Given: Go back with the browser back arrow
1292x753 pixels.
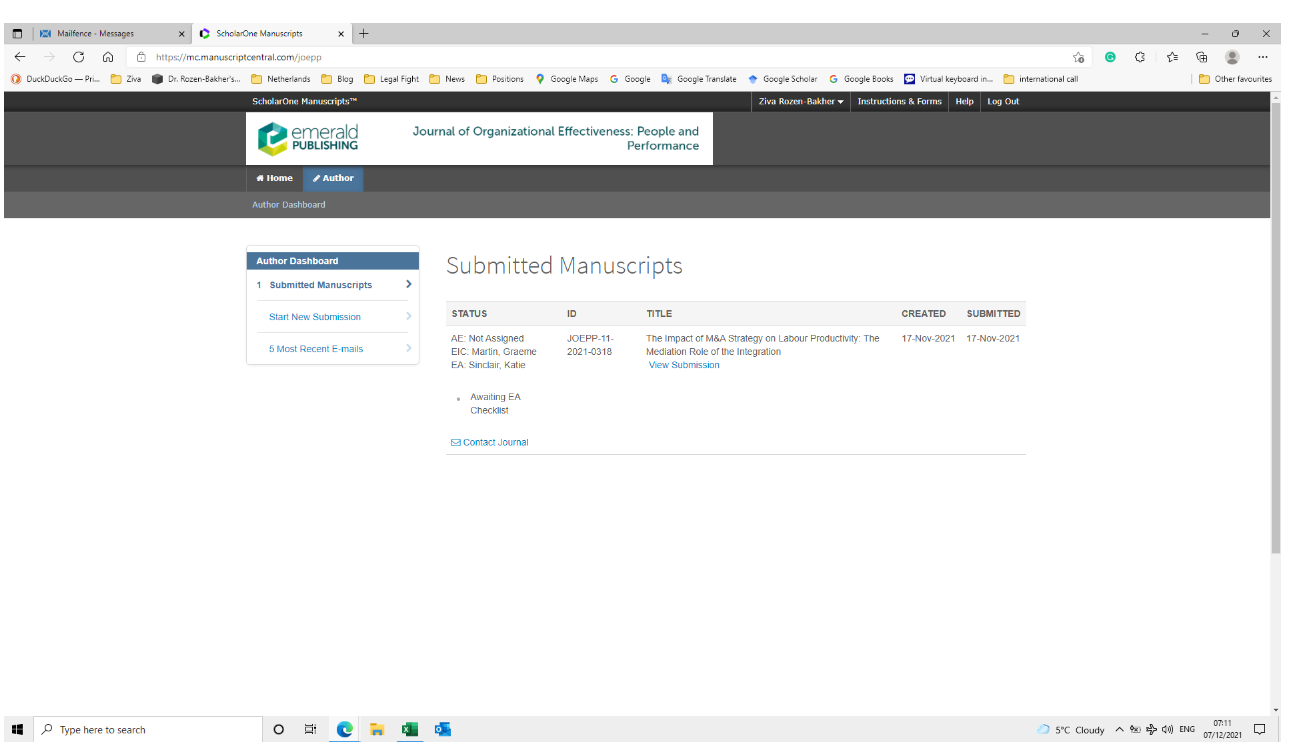Looking at the screenshot, I should pos(20,57).
